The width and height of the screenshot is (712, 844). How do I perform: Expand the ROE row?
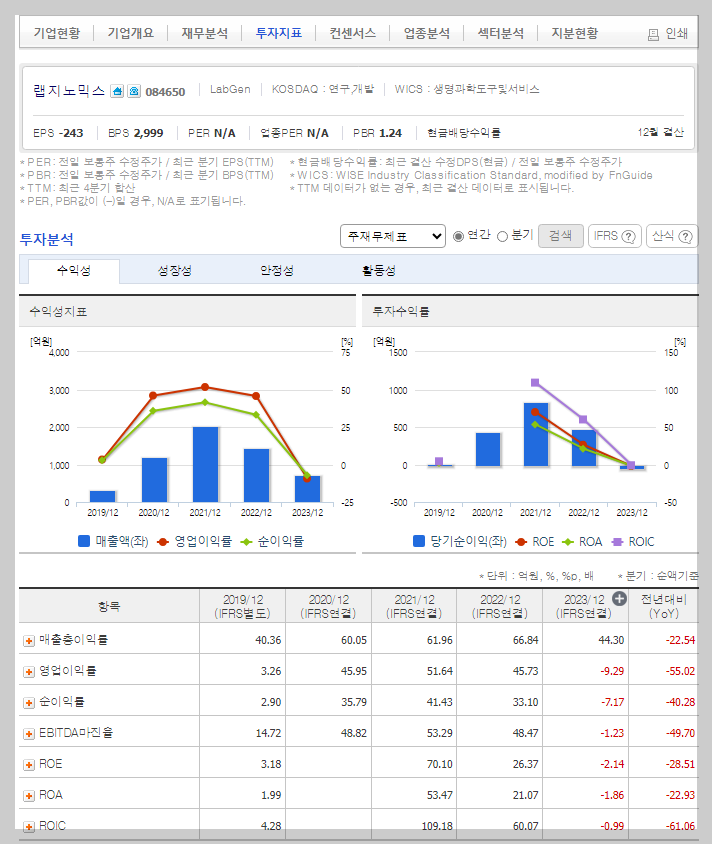[29, 764]
